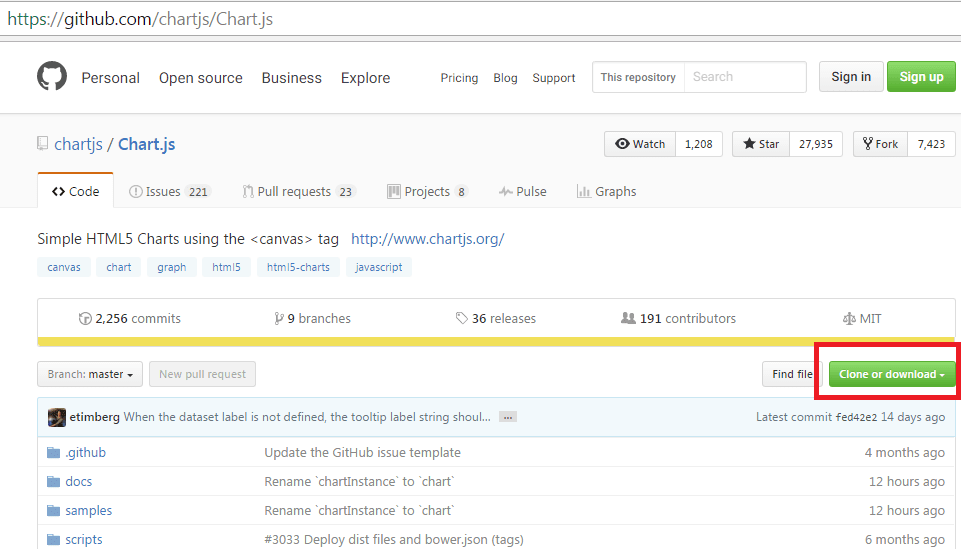Click the Watch button

(640, 144)
